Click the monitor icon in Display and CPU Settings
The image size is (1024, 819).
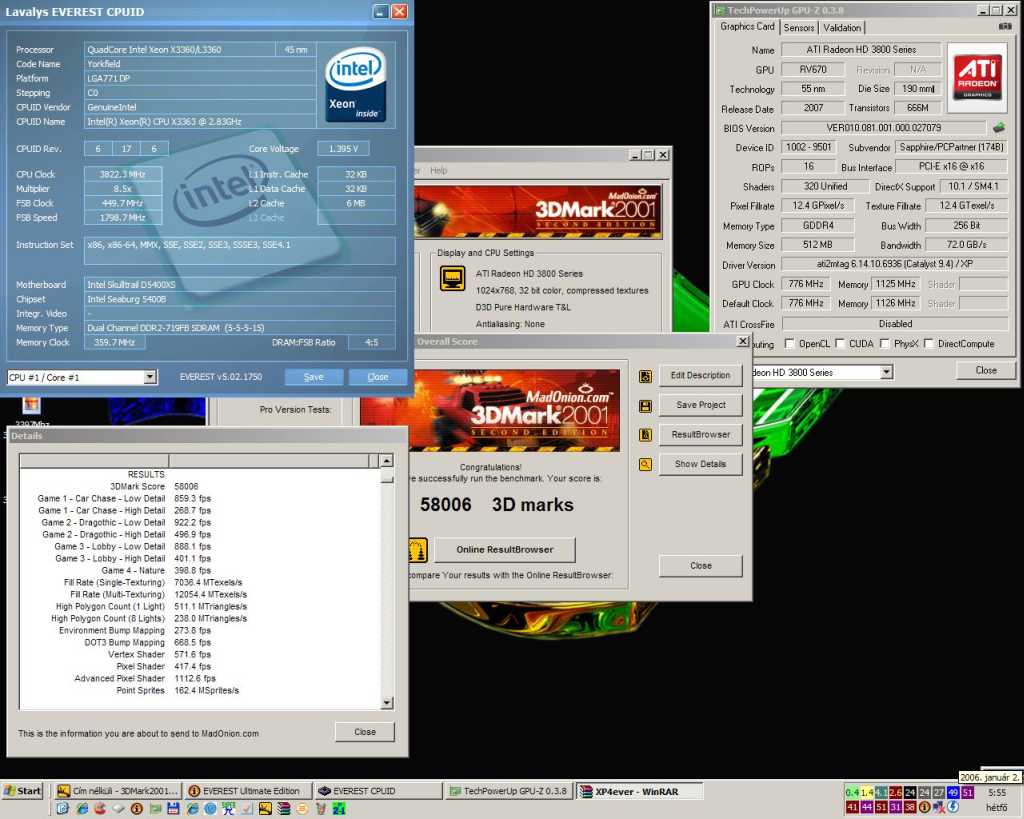point(453,278)
